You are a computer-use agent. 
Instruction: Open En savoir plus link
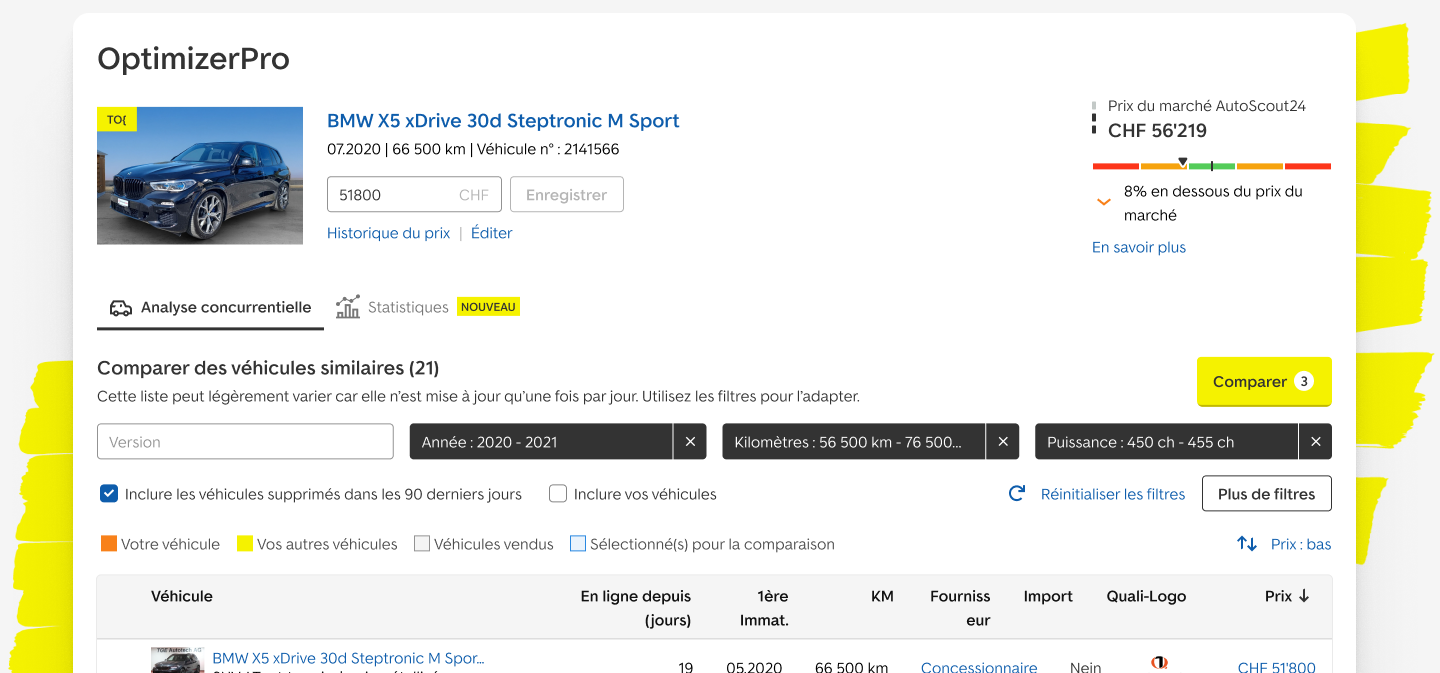1139,247
